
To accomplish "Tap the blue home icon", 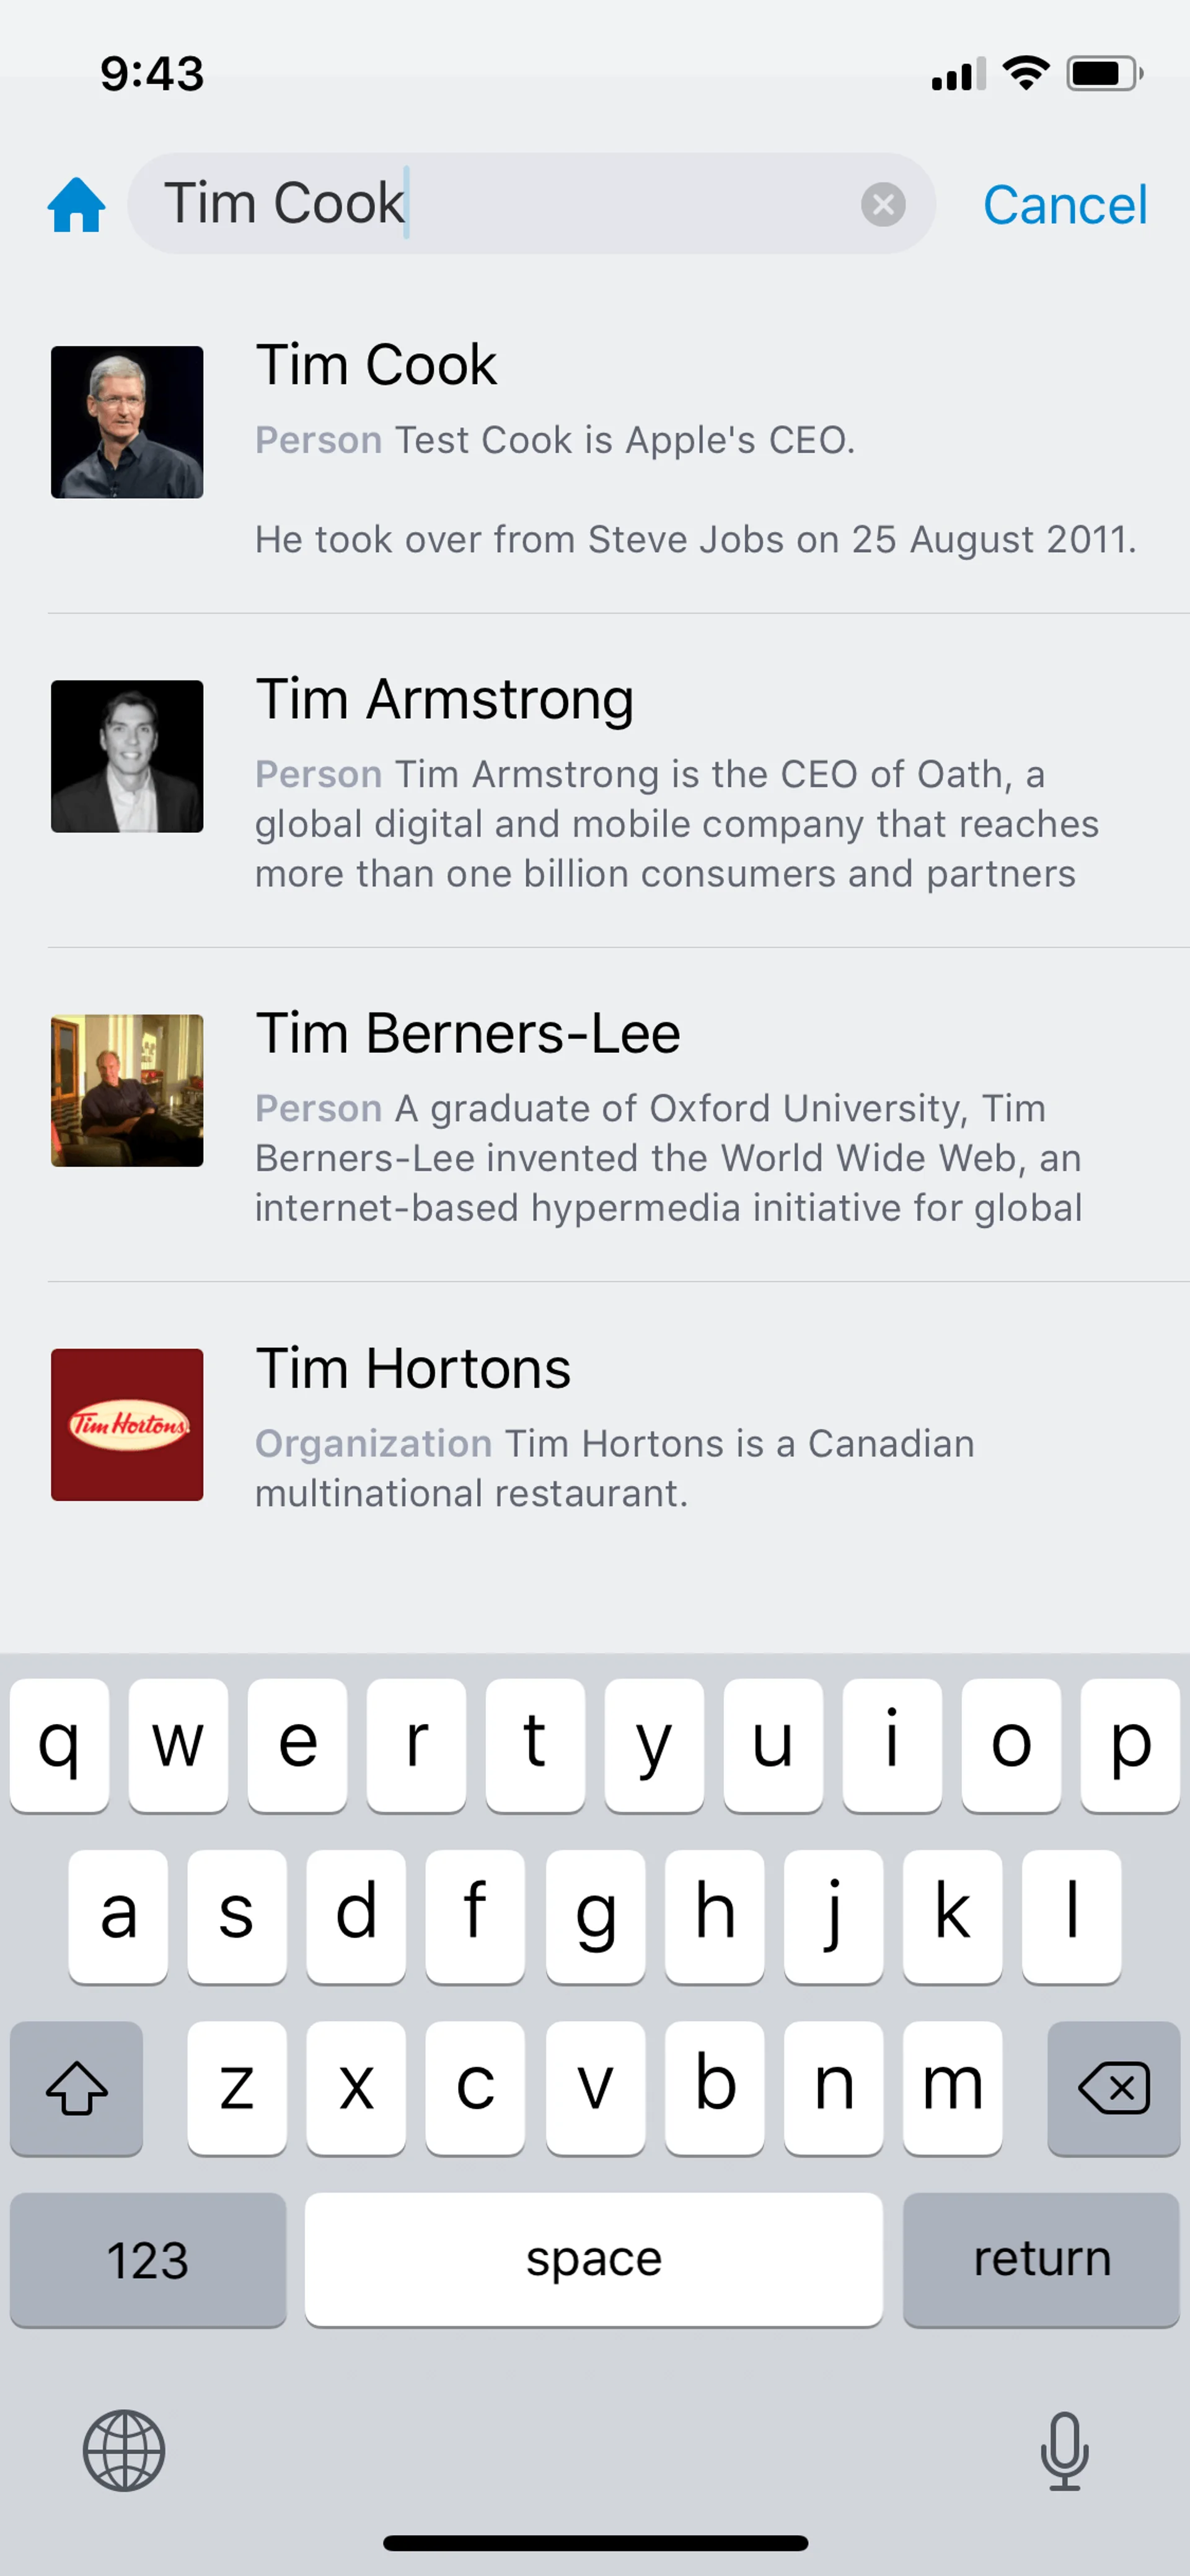I will coord(76,204).
